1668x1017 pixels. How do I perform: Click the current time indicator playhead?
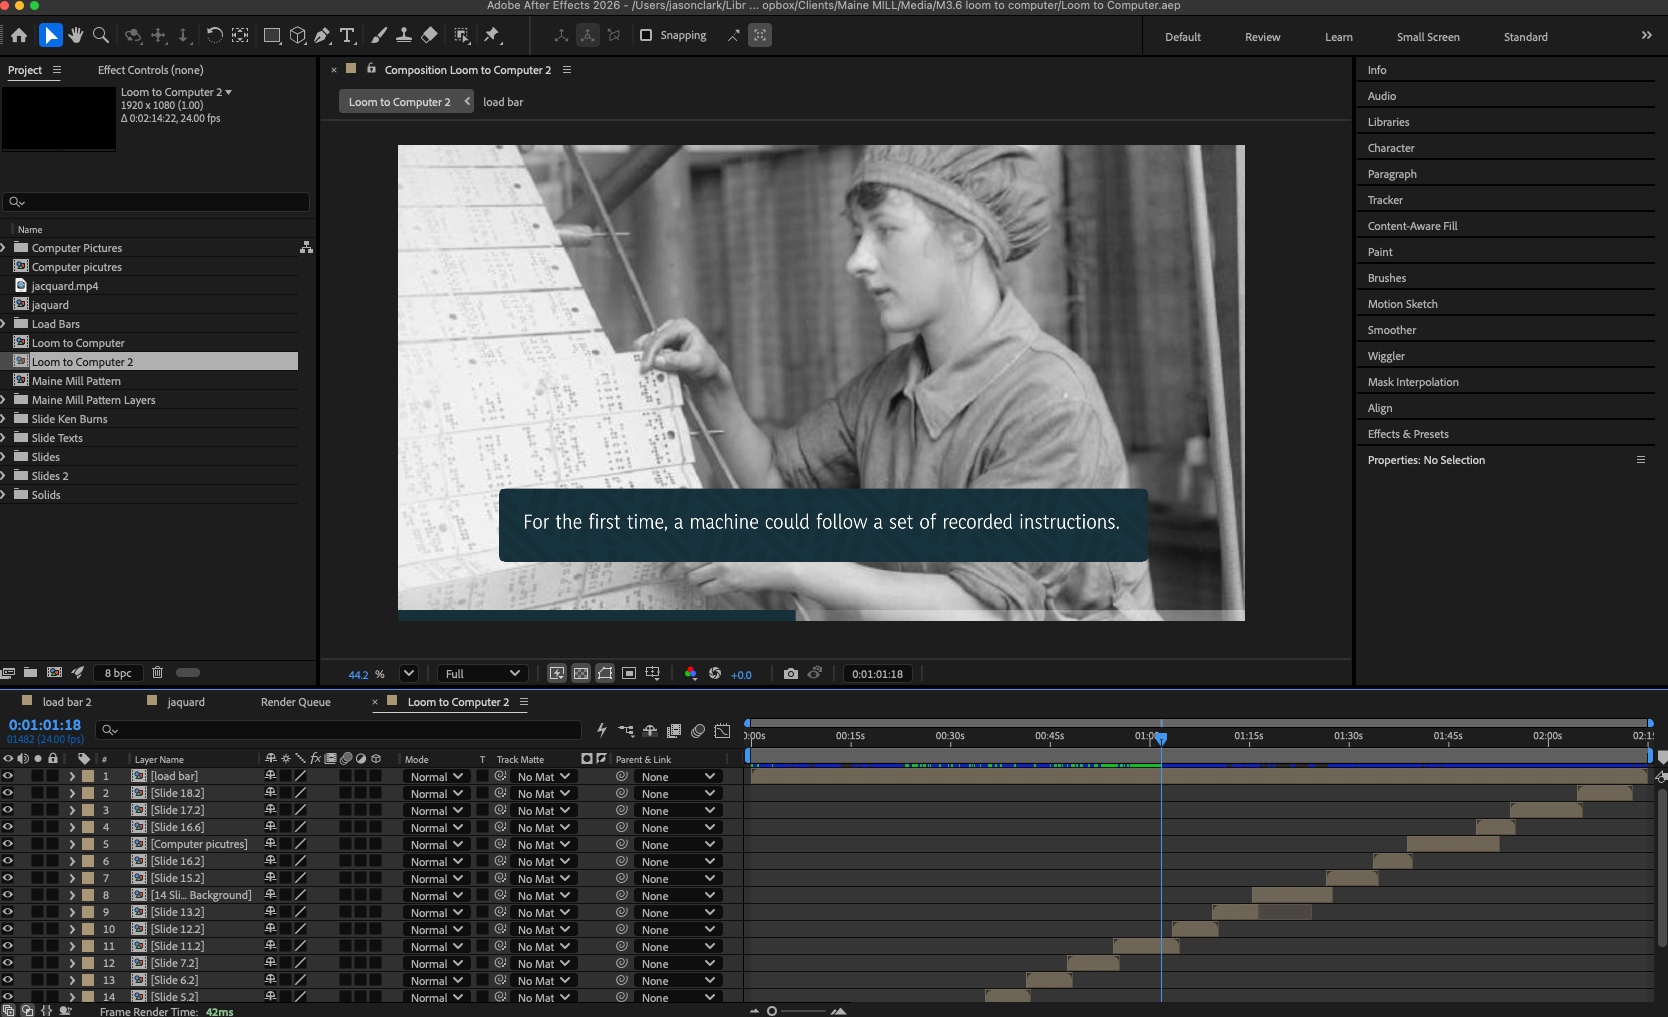pyautogui.click(x=1161, y=738)
